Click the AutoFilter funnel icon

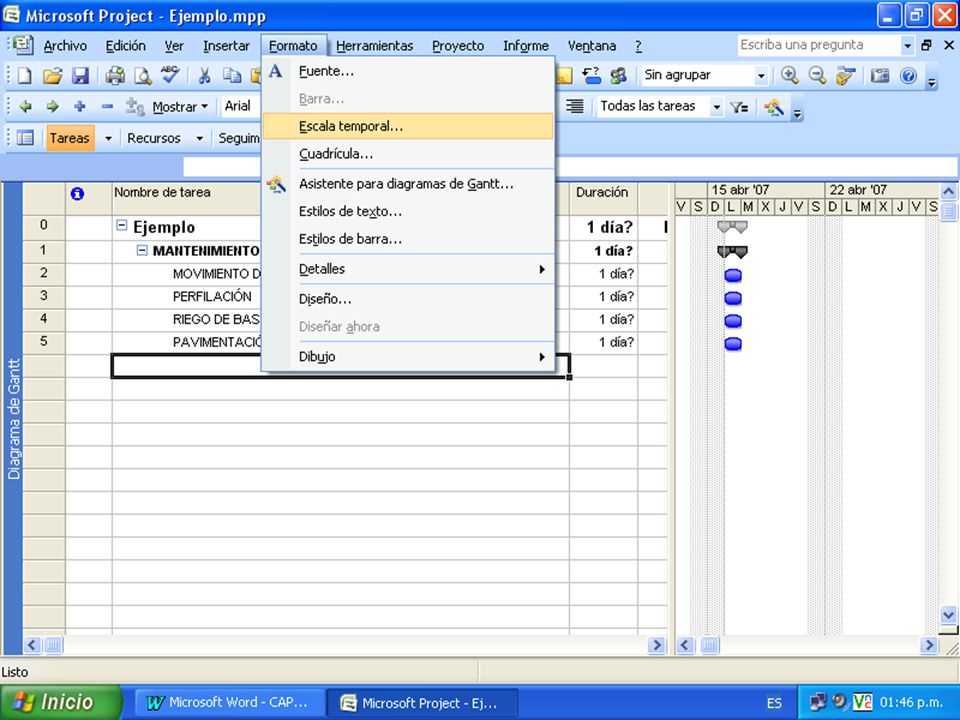click(739, 107)
